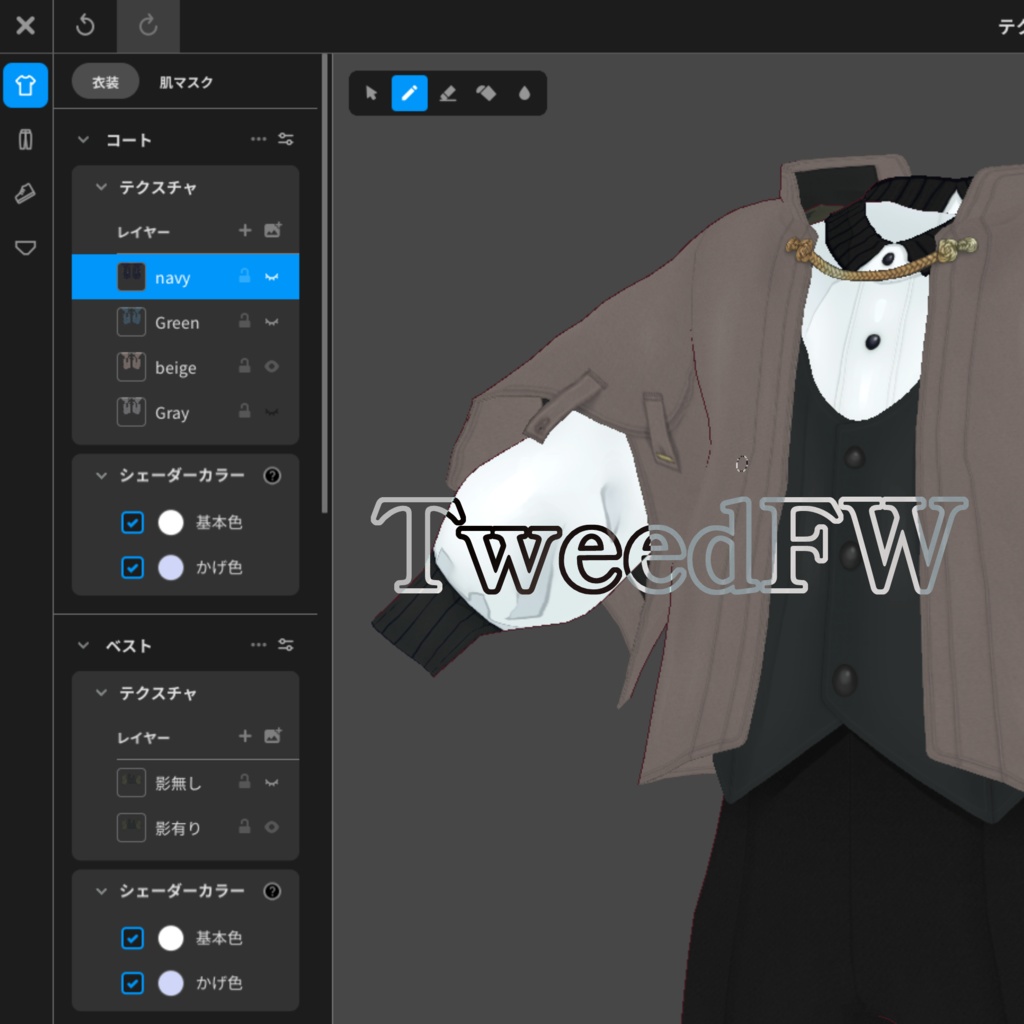This screenshot has height=1024, width=1024.
Task: Uncheck コート 基本色 checkbox
Action: (x=133, y=522)
